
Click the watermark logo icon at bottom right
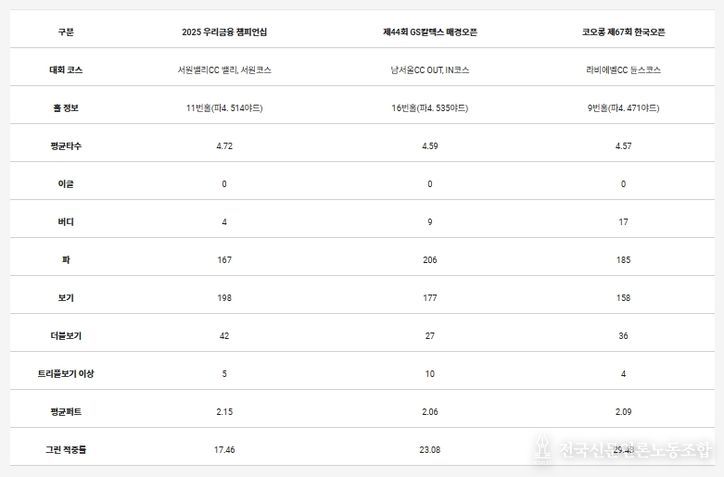click(545, 447)
